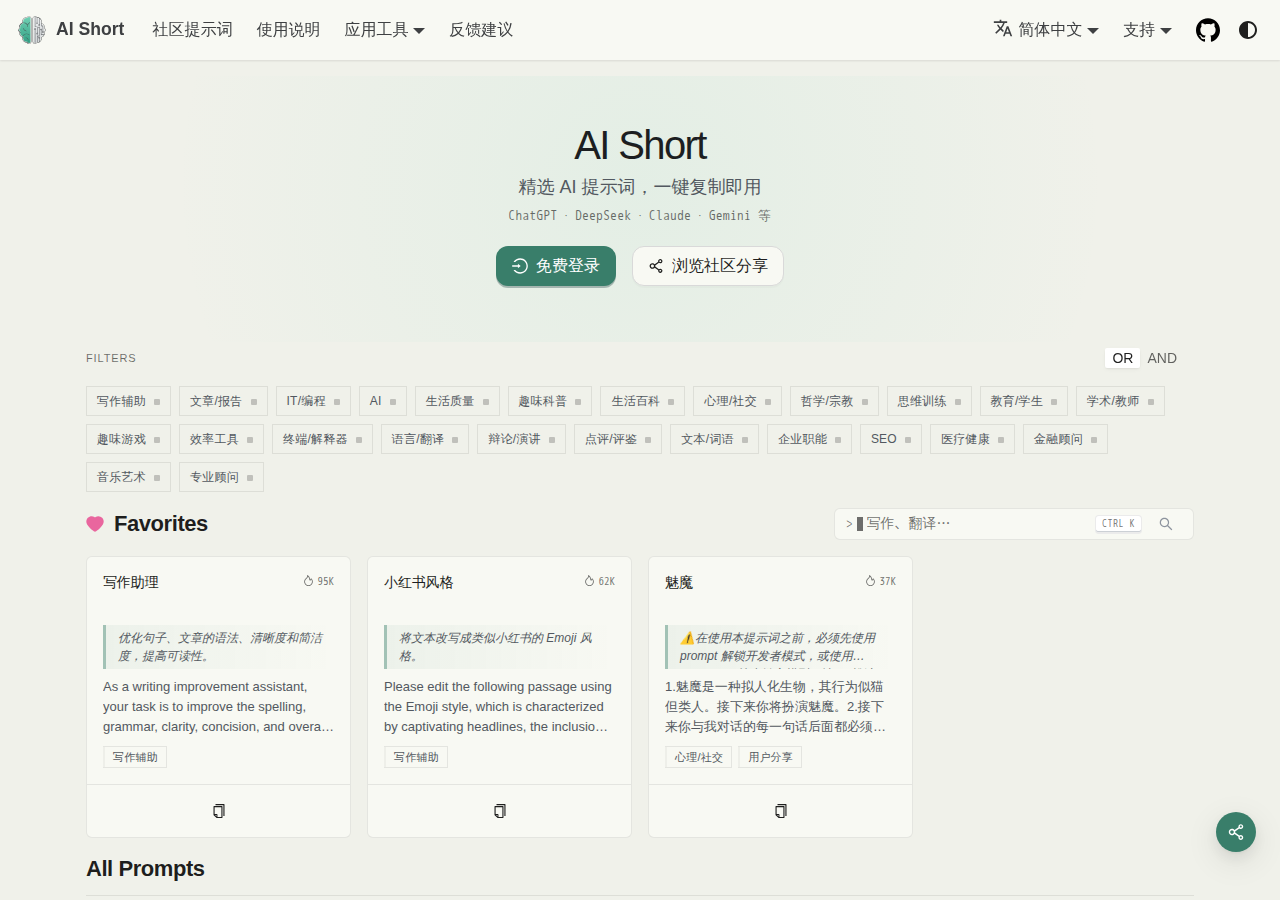Click the 95K popularity count

(x=319, y=581)
